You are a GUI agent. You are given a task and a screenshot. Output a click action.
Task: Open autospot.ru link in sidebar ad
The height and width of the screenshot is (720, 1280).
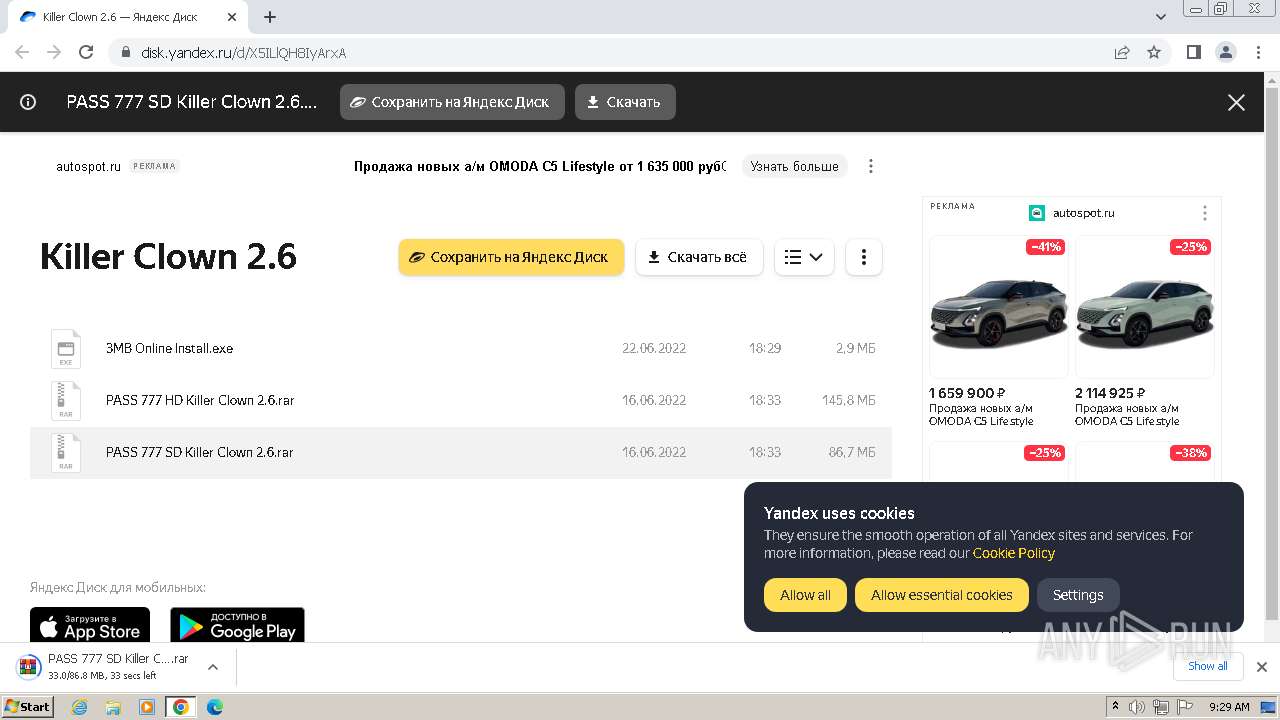coord(1082,213)
